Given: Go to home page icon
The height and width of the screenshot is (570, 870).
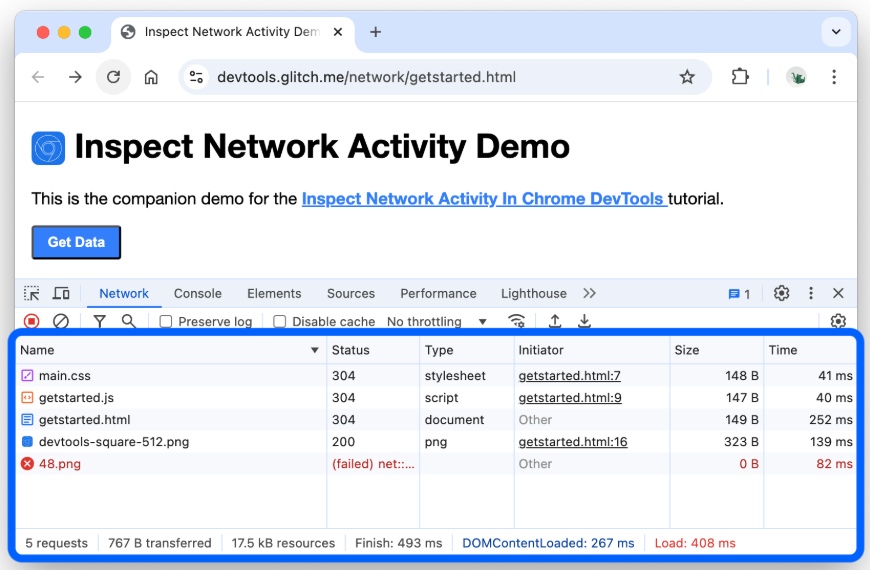Looking at the screenshot, I should (151, 77).
